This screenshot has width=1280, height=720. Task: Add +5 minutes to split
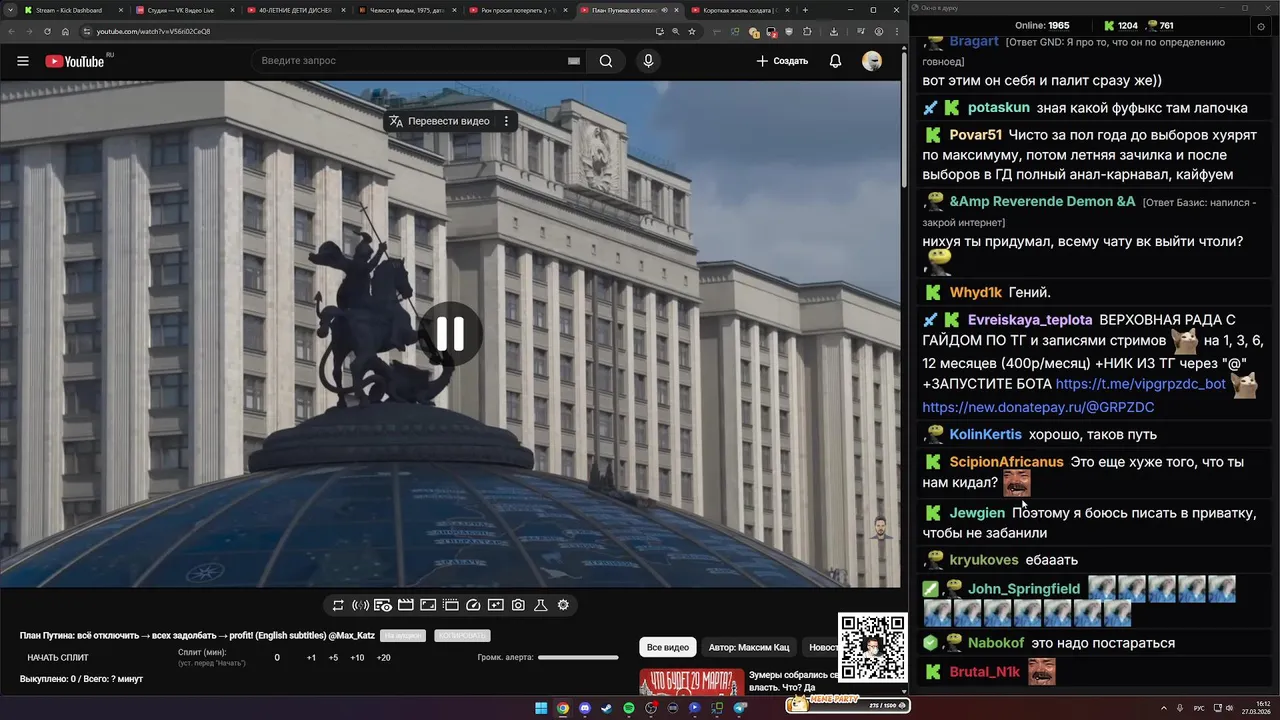click(333, 658)
